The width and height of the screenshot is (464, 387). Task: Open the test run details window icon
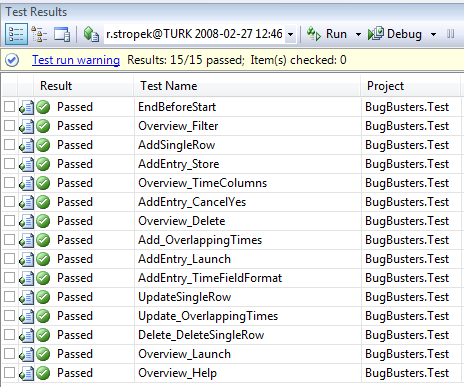pos(62,34)
